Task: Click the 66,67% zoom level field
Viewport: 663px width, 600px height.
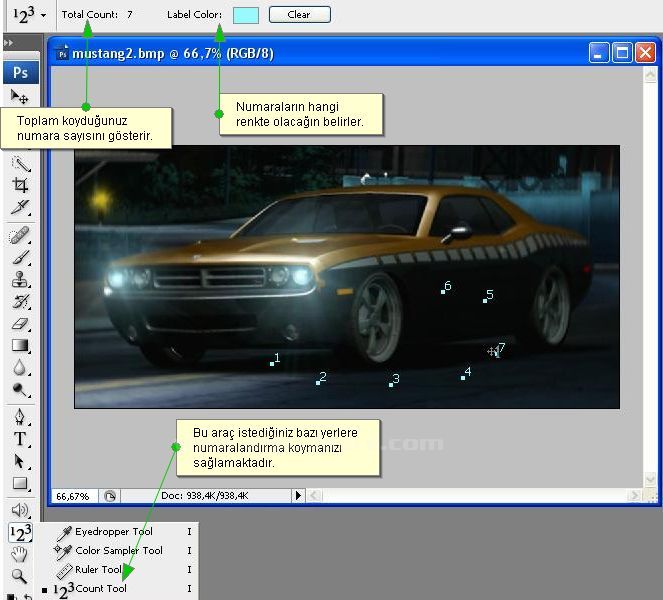Action: pyautogui.click(x=74, y=496)
